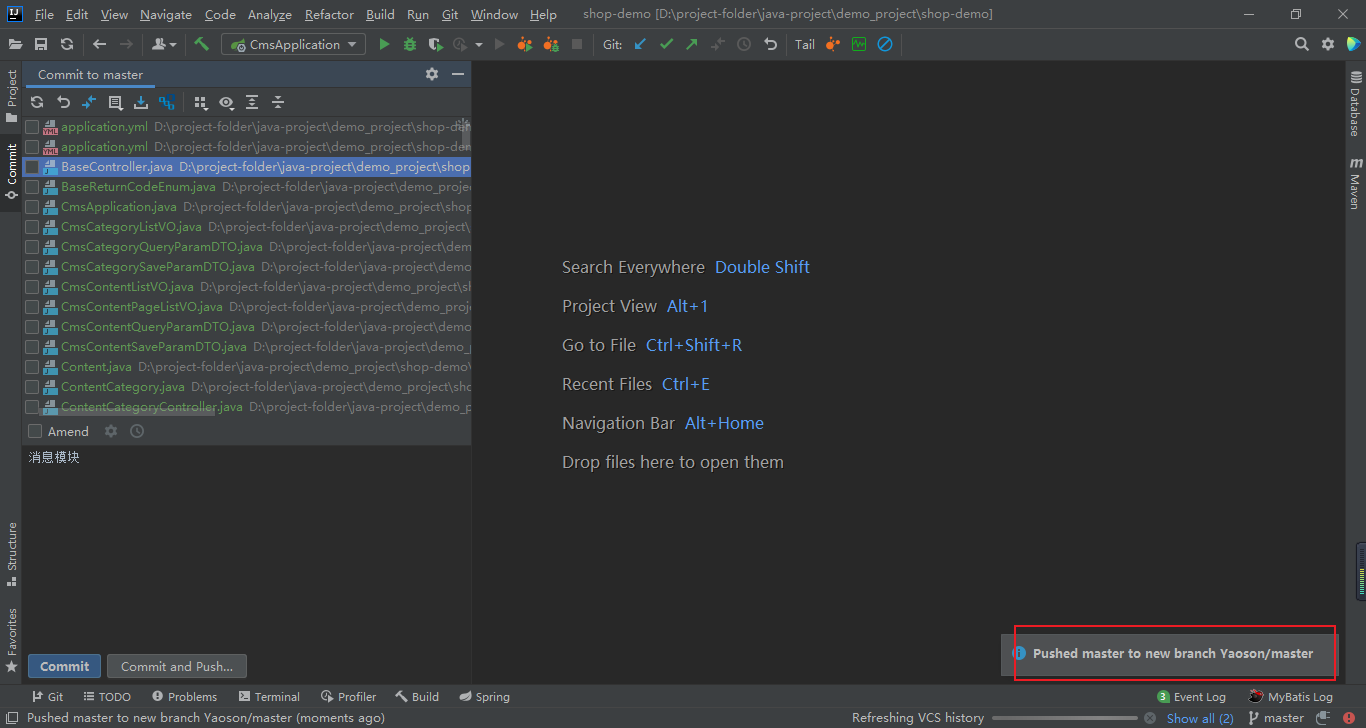Open the File menu

[44, 15]
